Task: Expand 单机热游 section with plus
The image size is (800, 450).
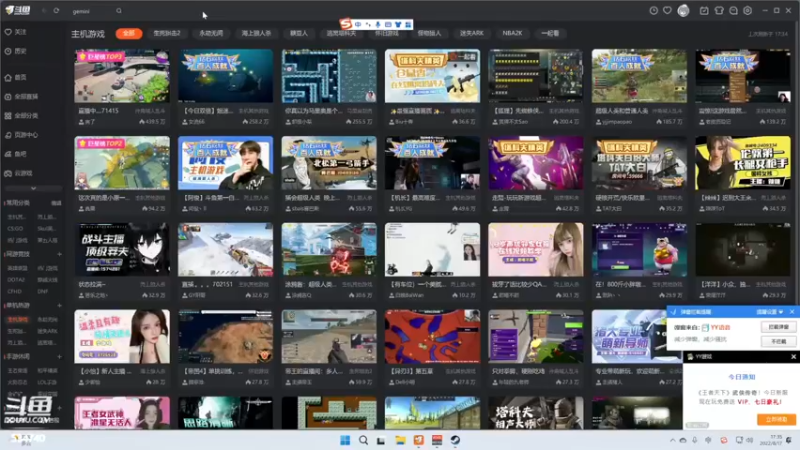Action: click(x=59, y=306)
